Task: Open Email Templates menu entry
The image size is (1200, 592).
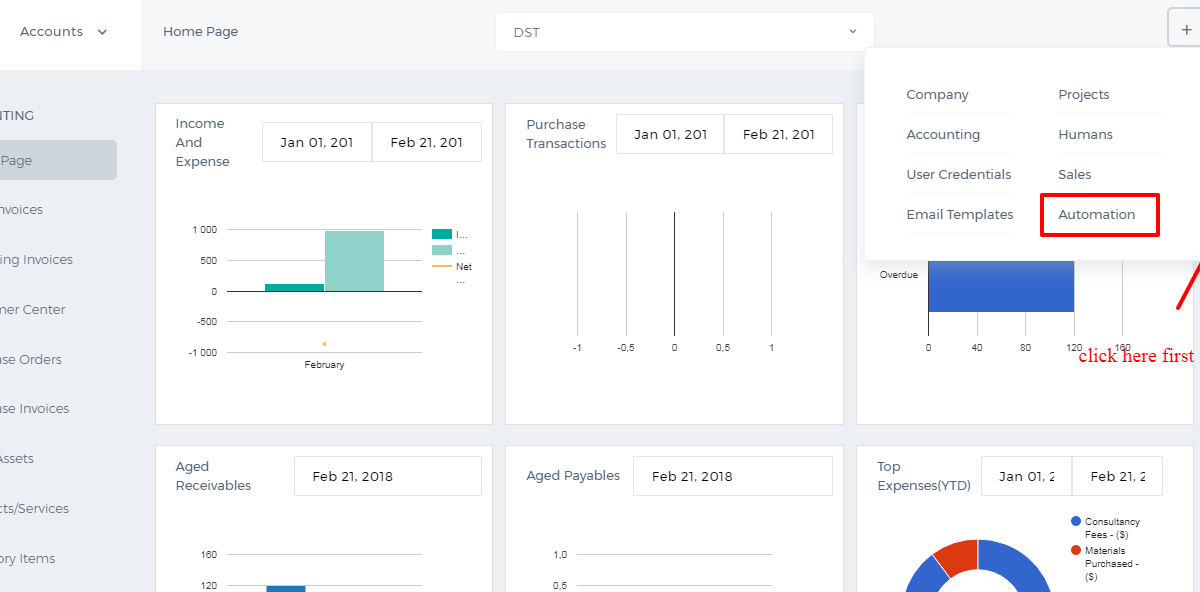Action: coord(960,215)
